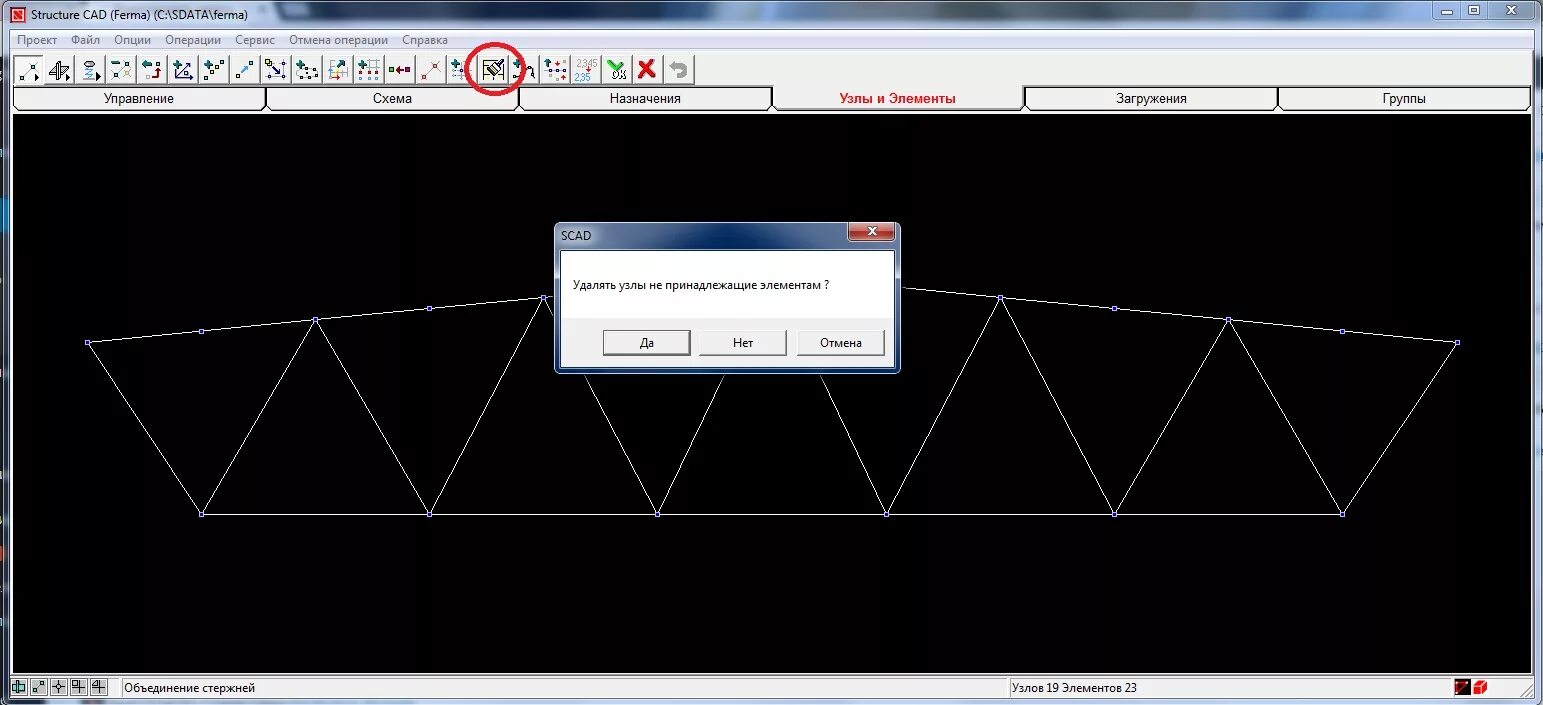The height and width of the screenshot is (705, 1543).
Task: Click the plus with dotted loop nodes icon
Action: tap(307, 70)
